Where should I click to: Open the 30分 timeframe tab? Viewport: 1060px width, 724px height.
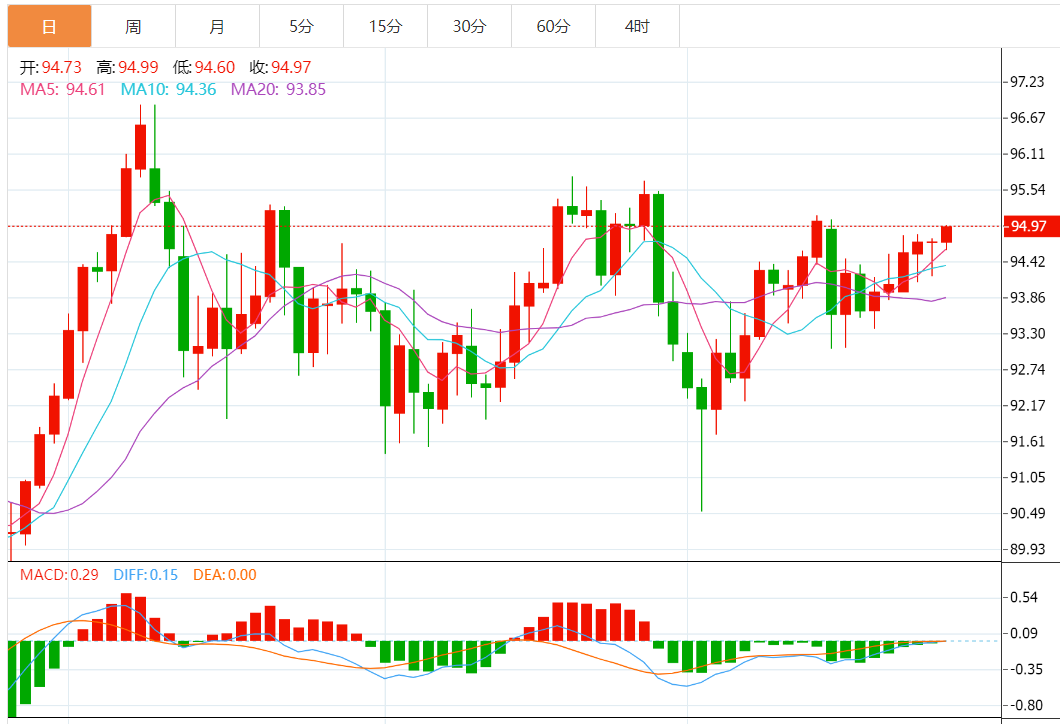469,26
